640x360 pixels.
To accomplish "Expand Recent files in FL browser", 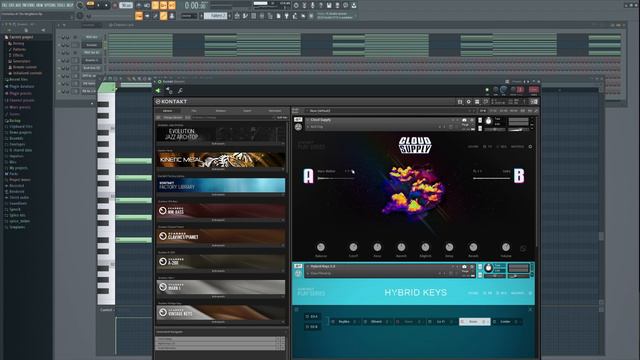I will click(18, 80).
